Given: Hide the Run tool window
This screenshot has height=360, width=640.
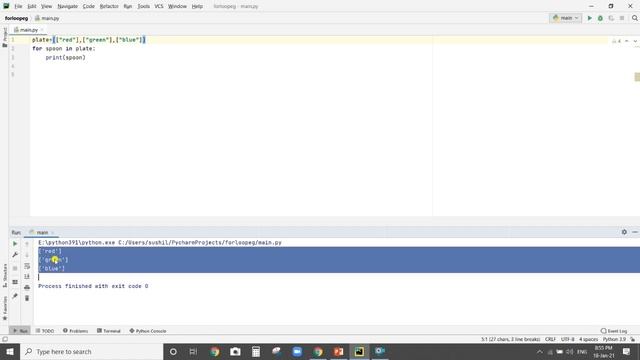Looking at the screenshot, I should click(635, 232).
